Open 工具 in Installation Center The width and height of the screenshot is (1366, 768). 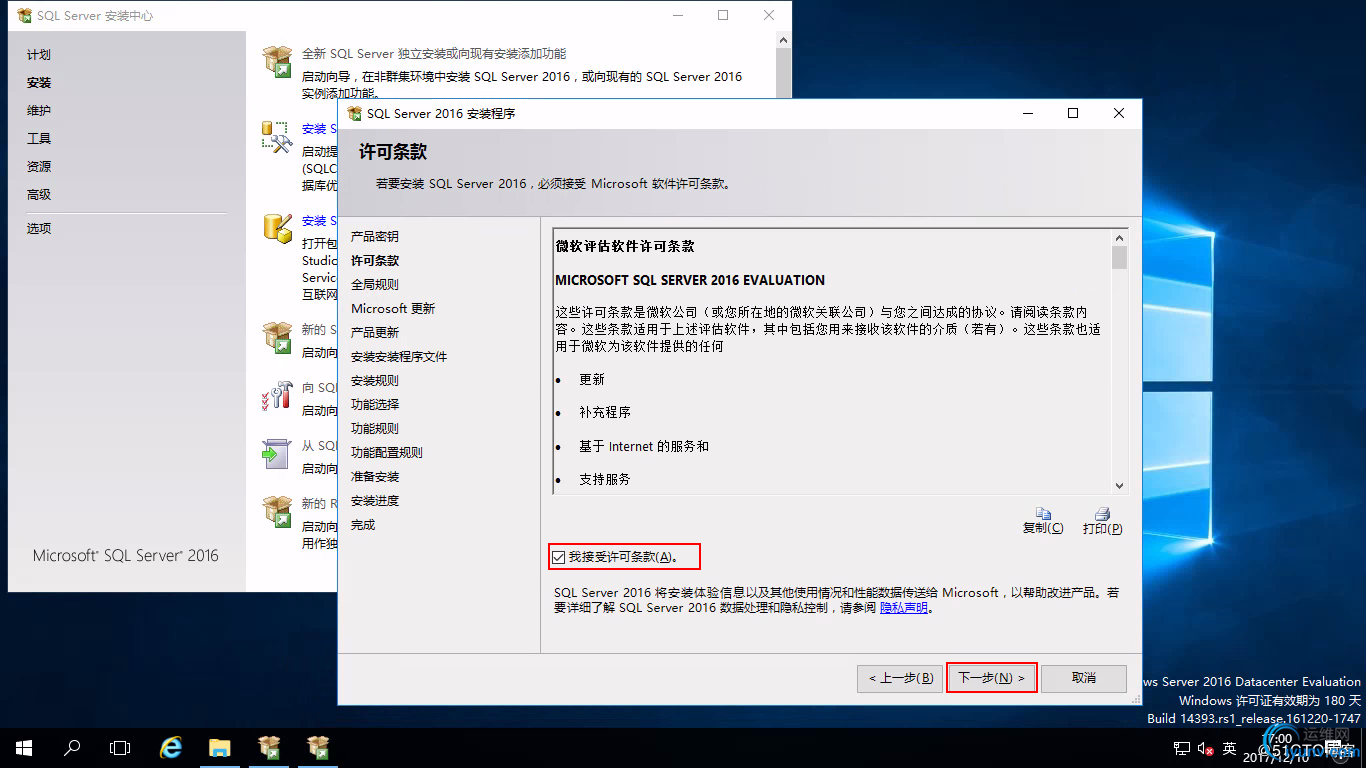pos(39,139)
